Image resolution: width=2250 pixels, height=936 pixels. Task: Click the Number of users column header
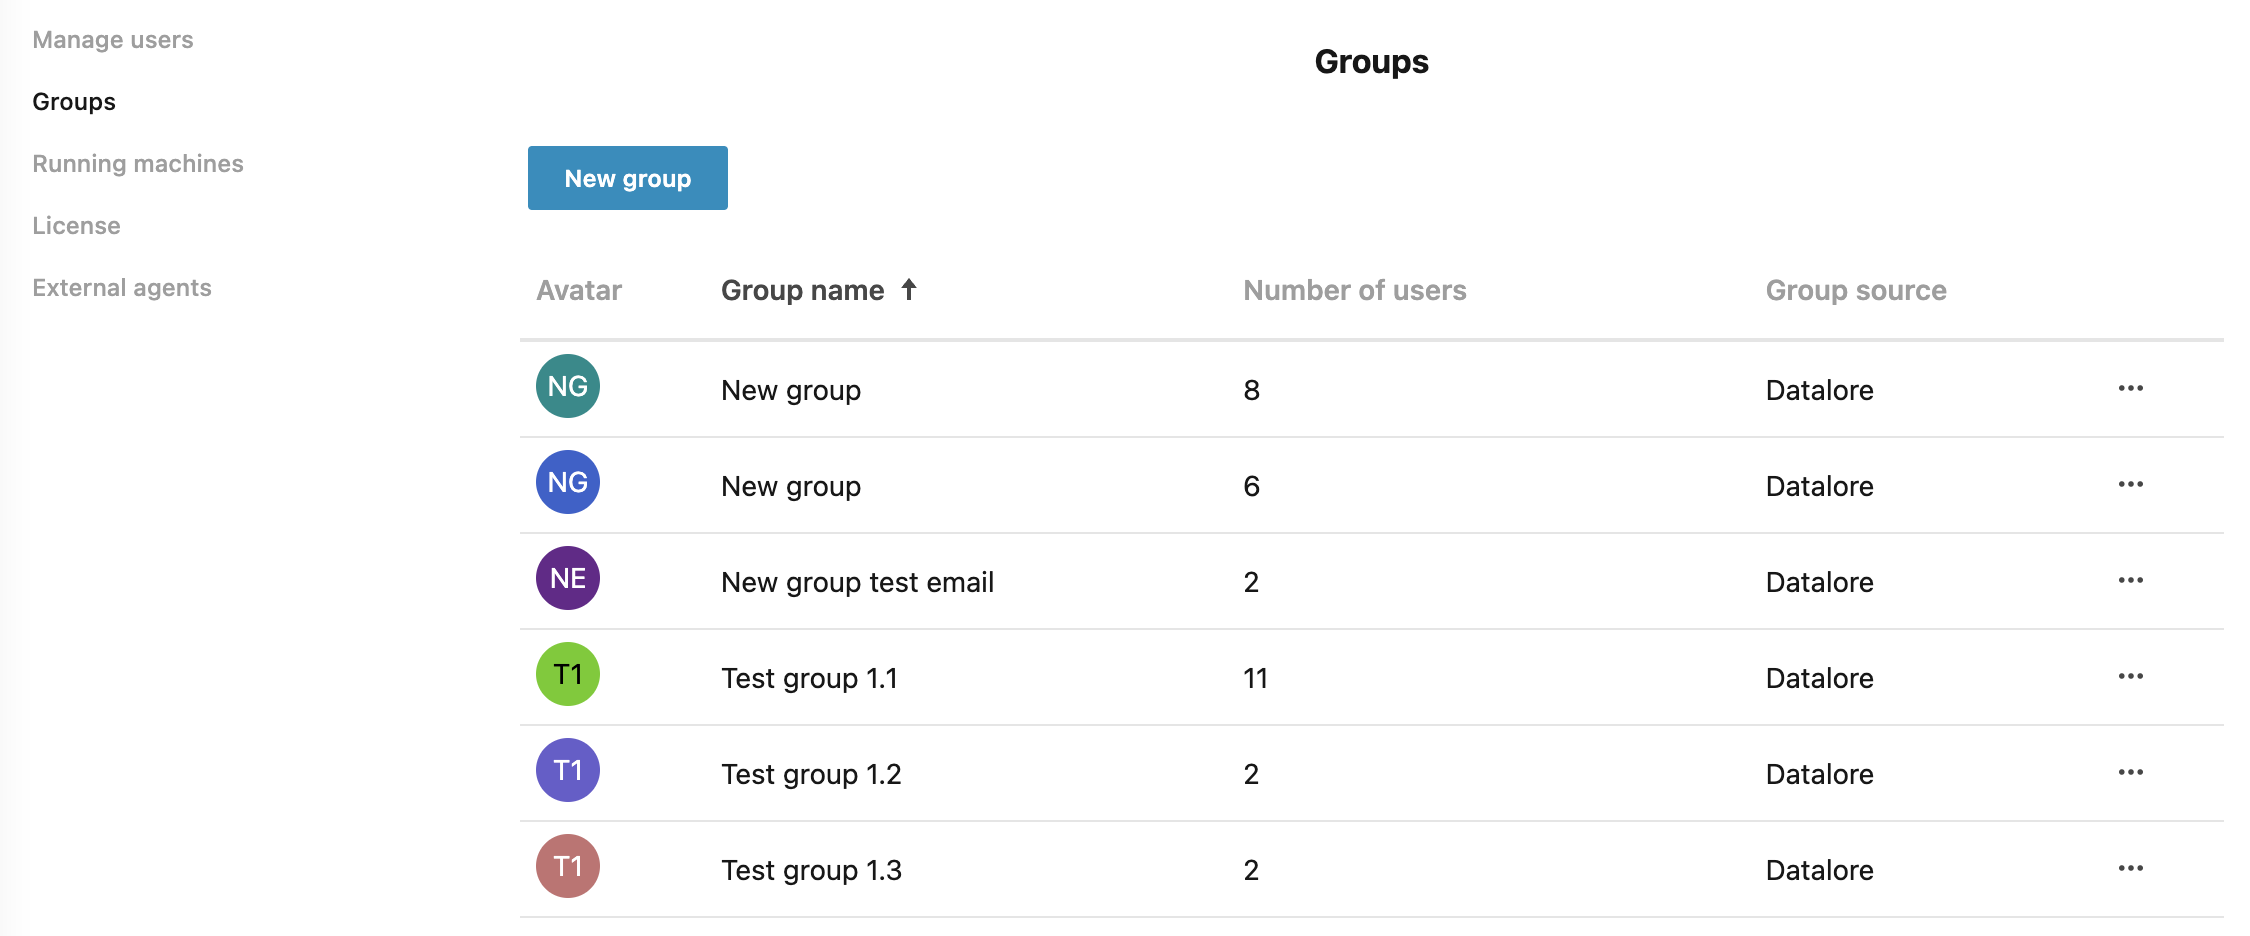click(x=1354, y=290)
